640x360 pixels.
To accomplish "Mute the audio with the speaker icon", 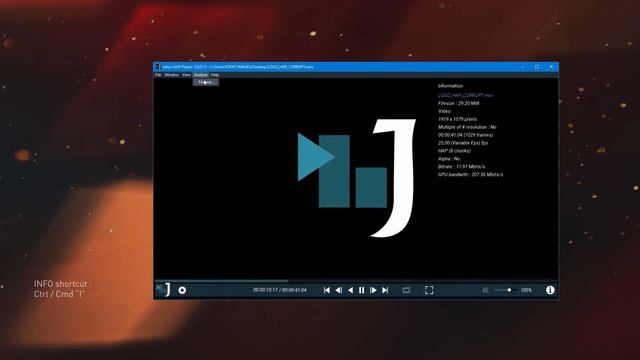I will coord(485,290).
